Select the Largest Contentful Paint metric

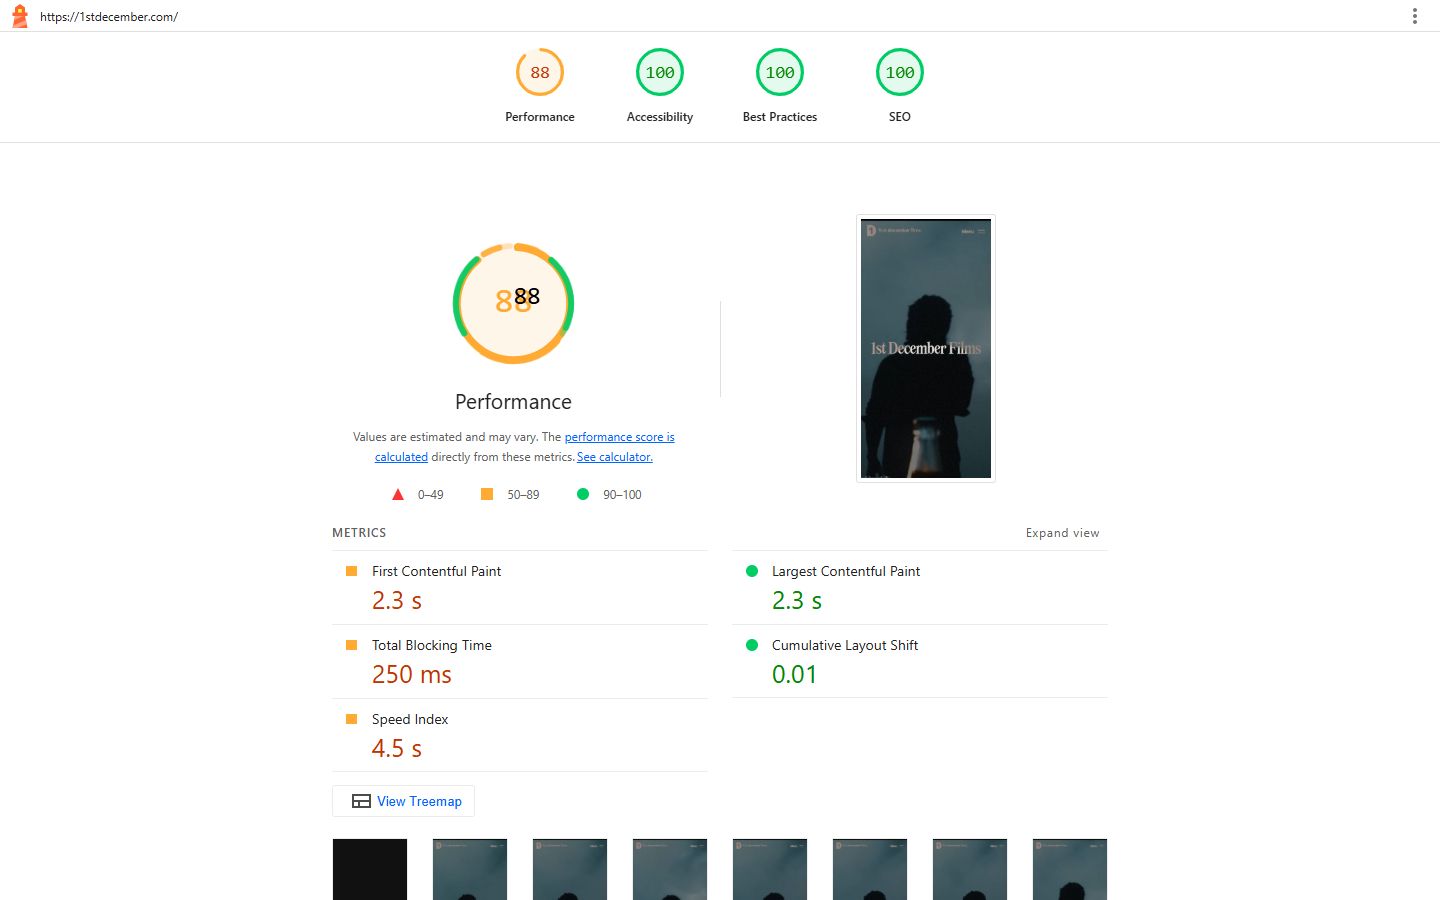click(920, 588)
